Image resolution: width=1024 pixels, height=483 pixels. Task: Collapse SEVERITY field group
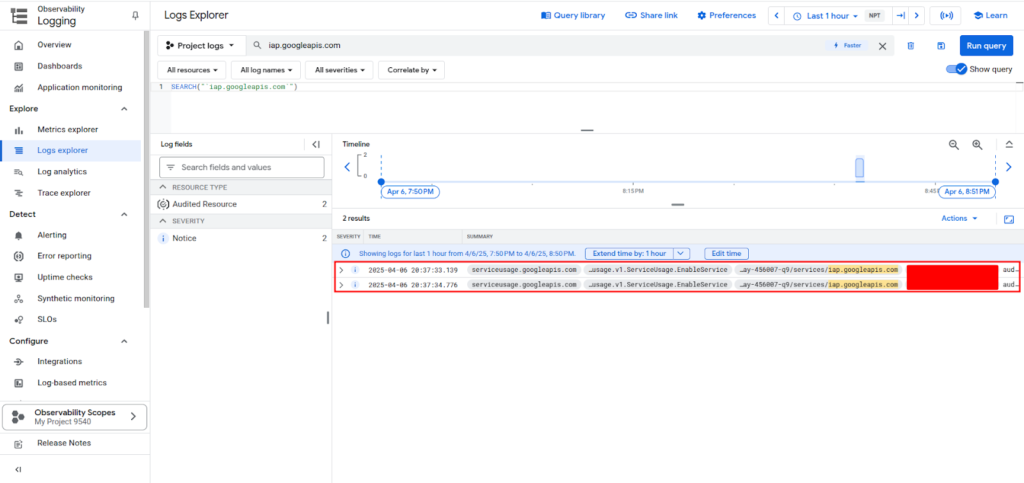[163, 221]
